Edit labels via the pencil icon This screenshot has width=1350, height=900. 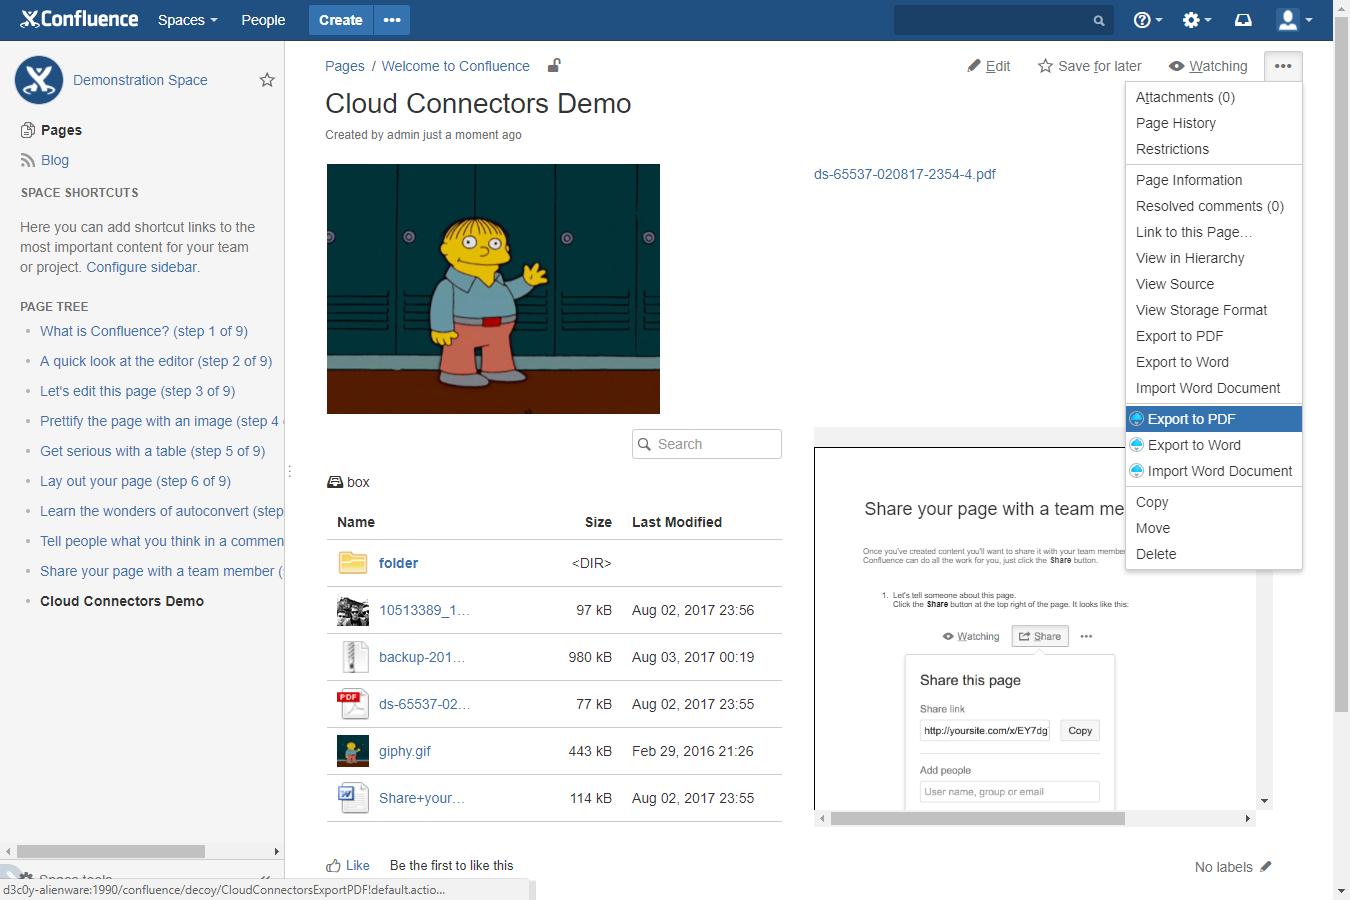pyautogui.click(x=1266, y=867)
